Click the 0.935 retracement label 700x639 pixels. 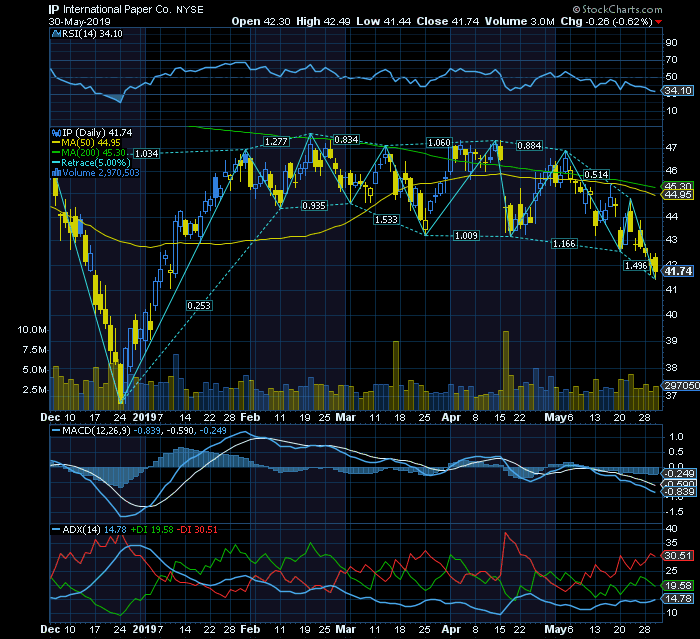314,205
